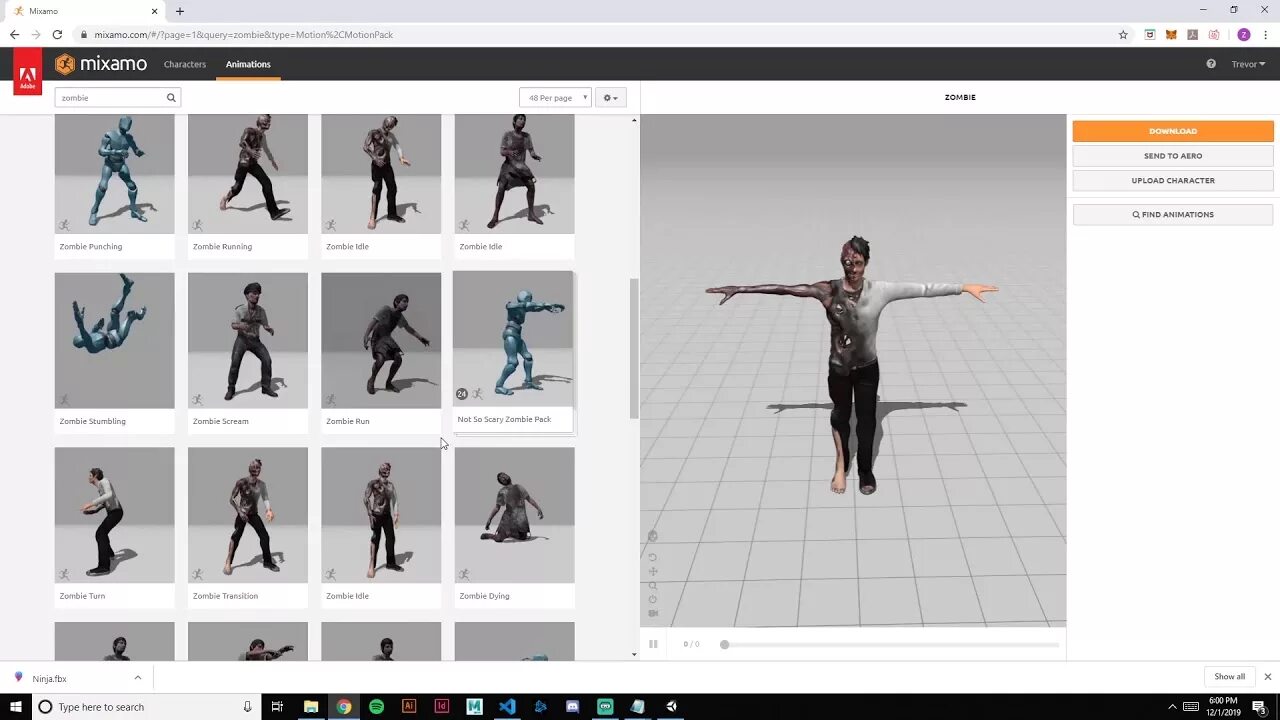
Task: Open Discord from the taskbar
Action: click(572, 707)
